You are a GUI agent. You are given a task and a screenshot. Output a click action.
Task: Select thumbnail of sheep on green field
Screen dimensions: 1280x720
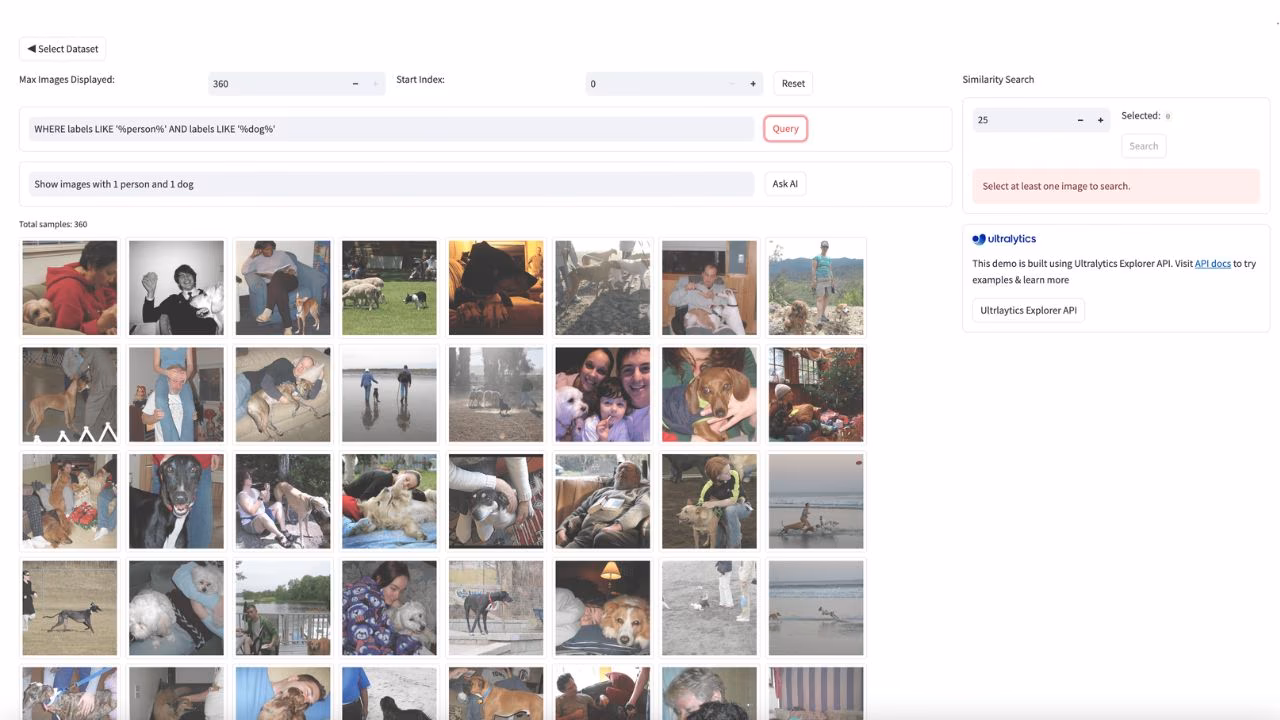click(389, 288)
